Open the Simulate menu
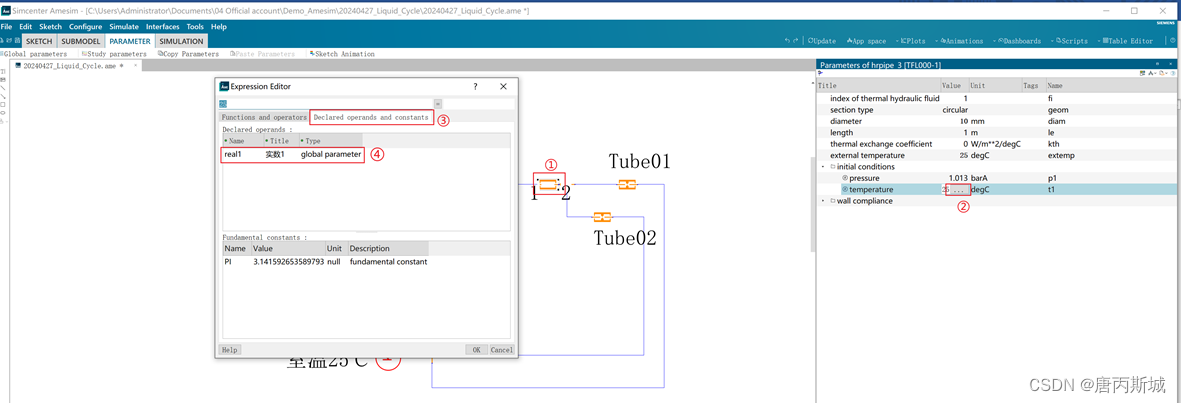This screenshot has height=403, width=1181. click(124, 26)
